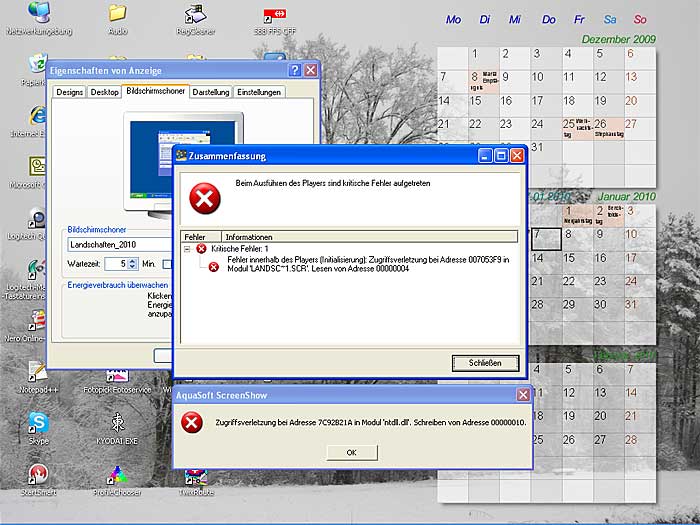This screenshot has height=525, width=700.
Task: Switch to the Einstellungen tab
Action: point(259,92)
